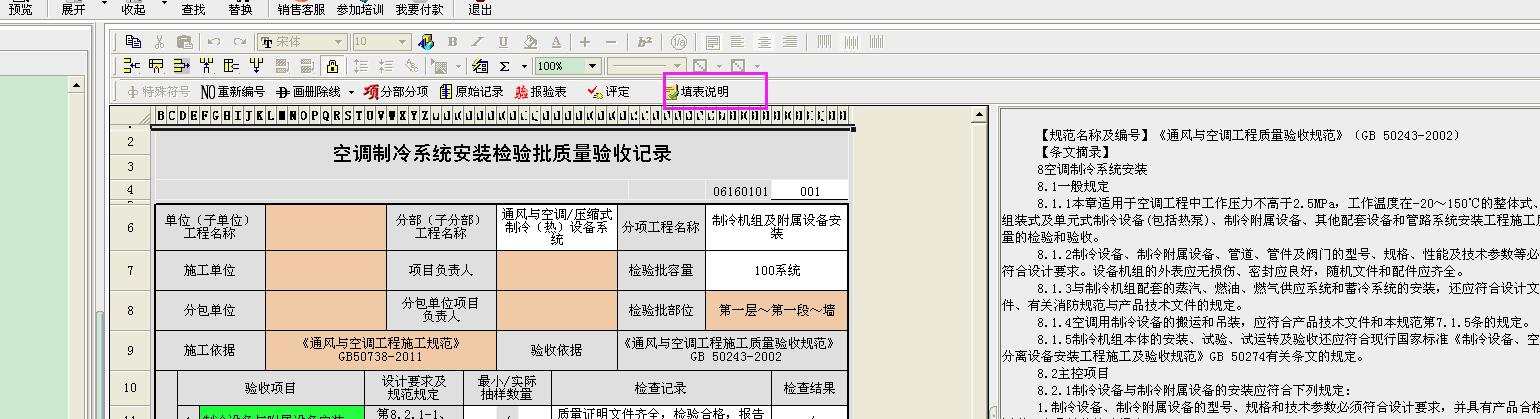Viewport: 1540px width, 419px height.
Task: Click the Sigma sum icon
Action: click(505, 66)
